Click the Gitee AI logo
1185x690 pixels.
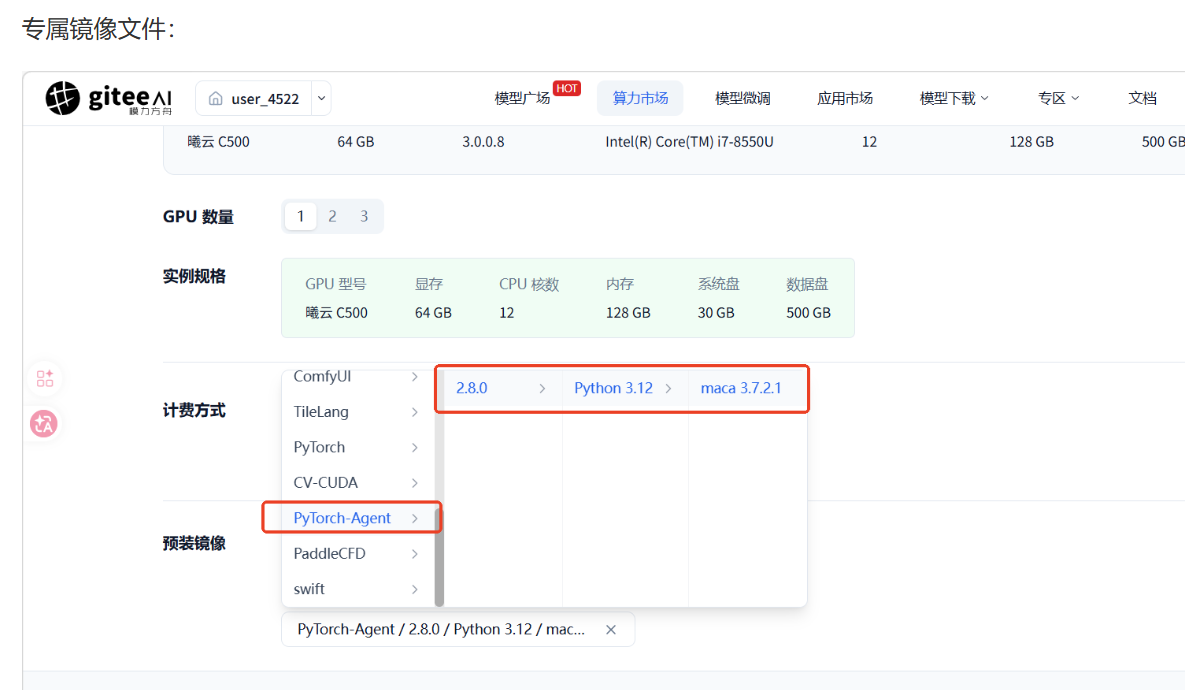[x=109, y=98]
